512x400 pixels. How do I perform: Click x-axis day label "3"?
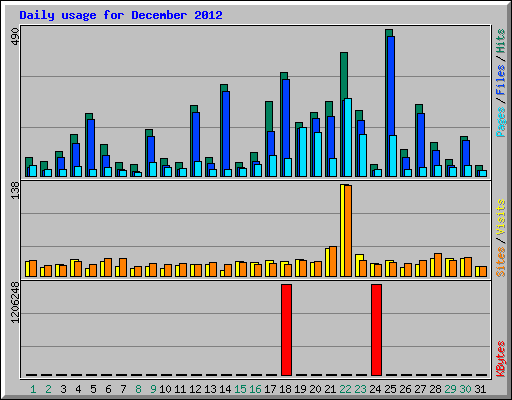coord(63,389)
